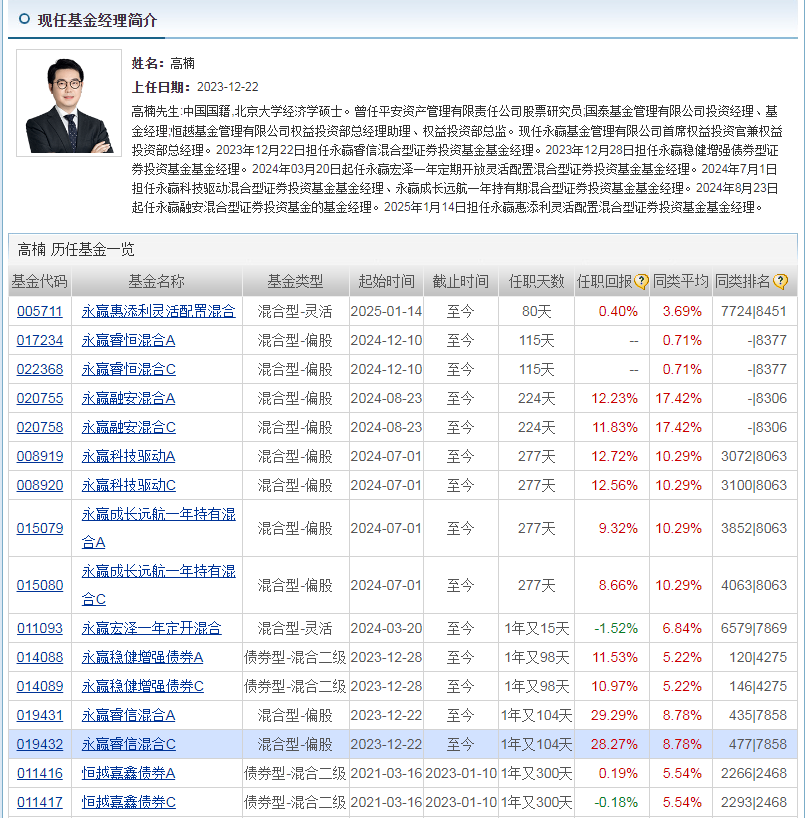The image size is (805, 818).
Task: Open fund code link 015079
Action: tap(40, 528)
